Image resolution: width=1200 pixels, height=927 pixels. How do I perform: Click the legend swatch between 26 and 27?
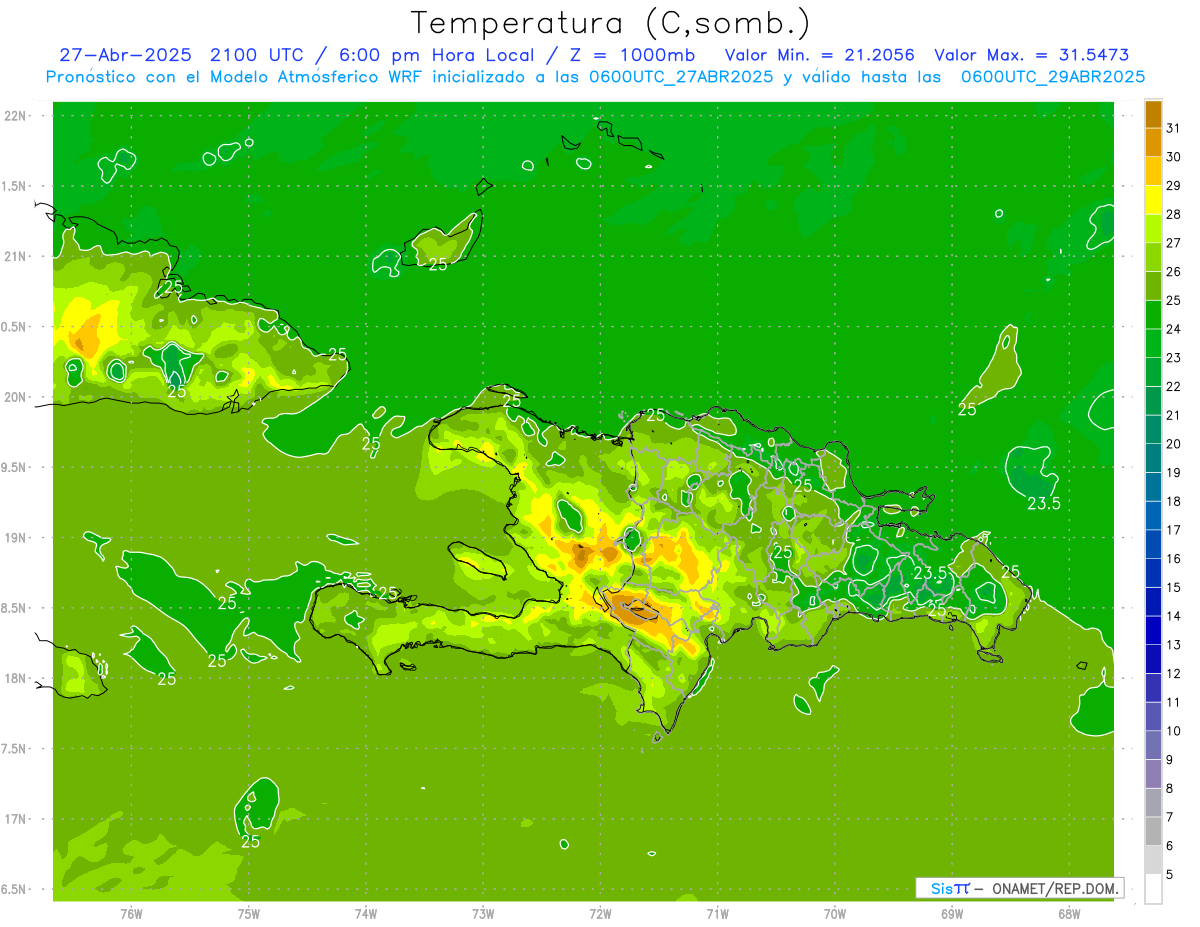click(1153, 257)
